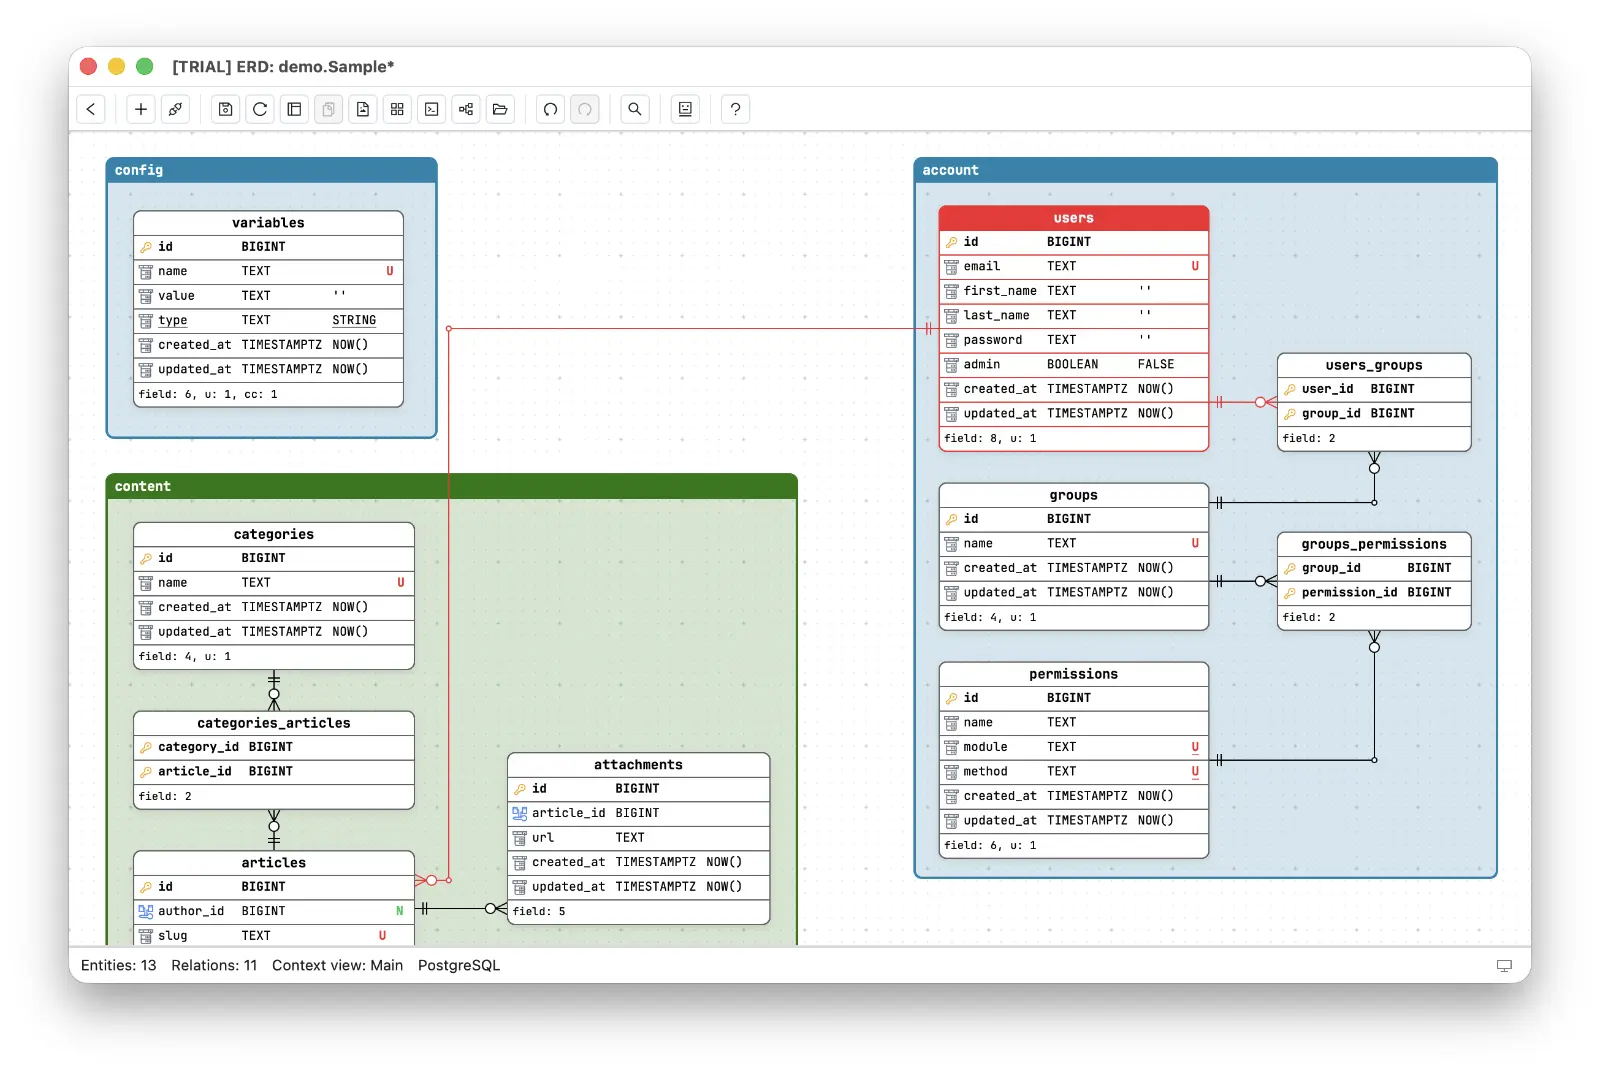Screen dimensions: 1600x1074
Task: Open the terminal console icon
Action: (x=431, y=109)
